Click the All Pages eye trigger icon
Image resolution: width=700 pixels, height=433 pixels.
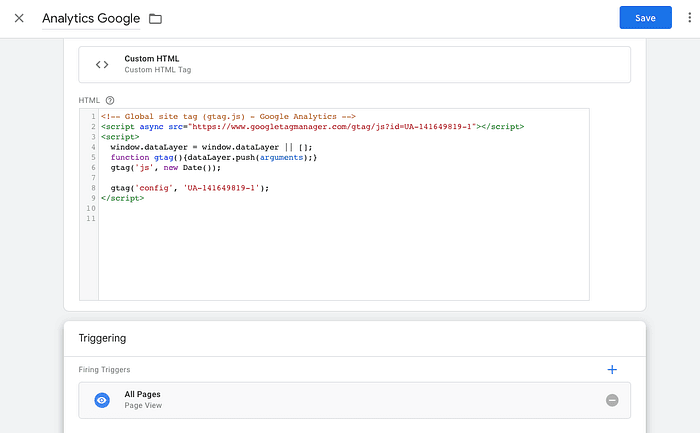point(102,400)
